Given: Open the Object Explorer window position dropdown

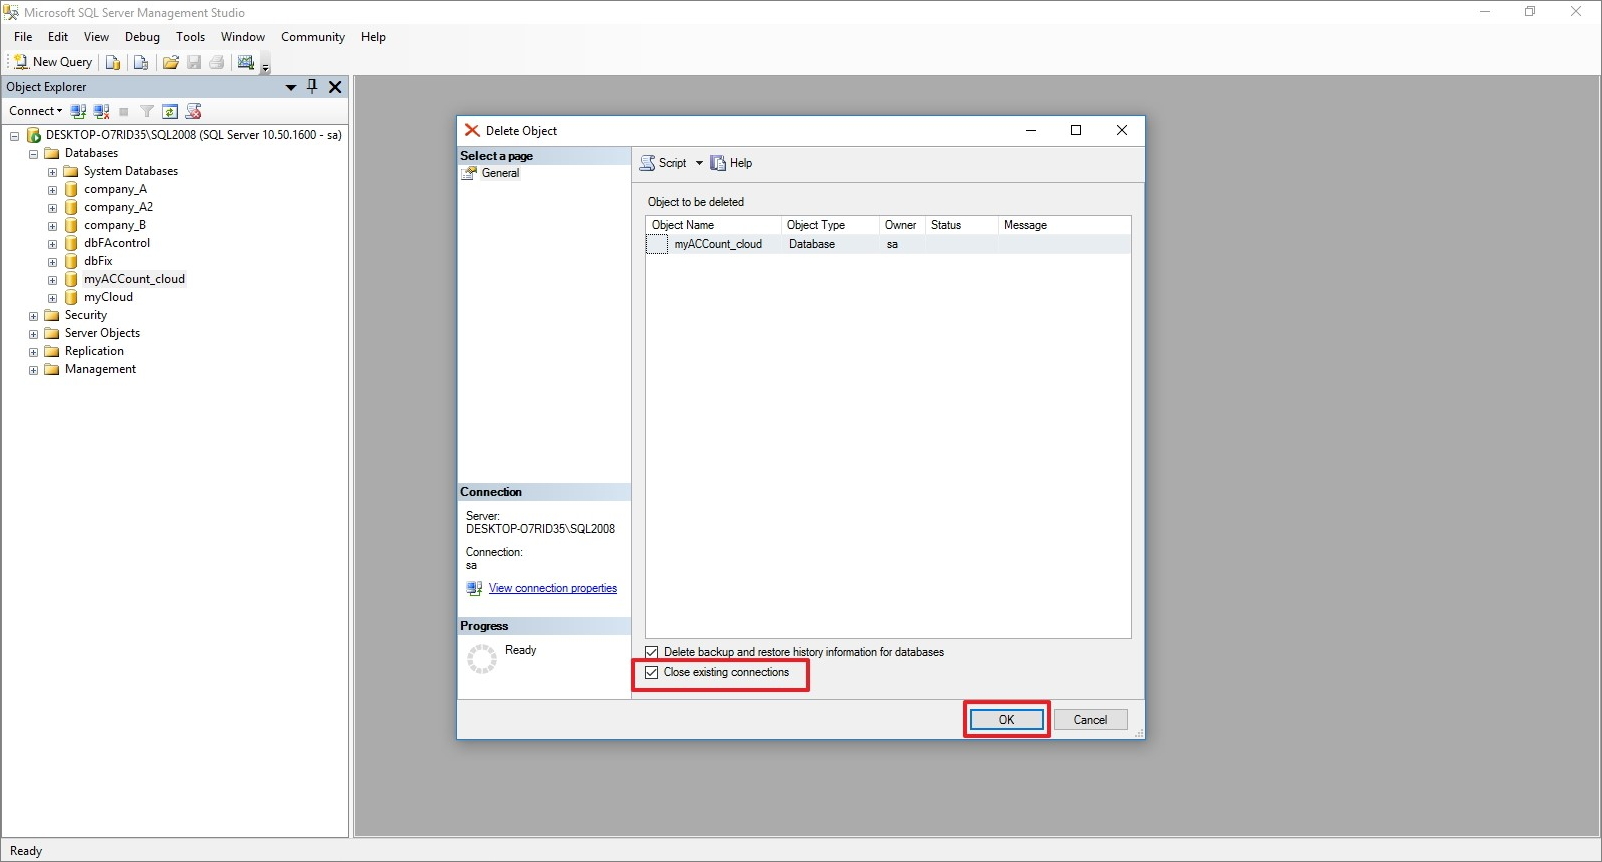Looking at the screenshot, I should coord(291,87).
